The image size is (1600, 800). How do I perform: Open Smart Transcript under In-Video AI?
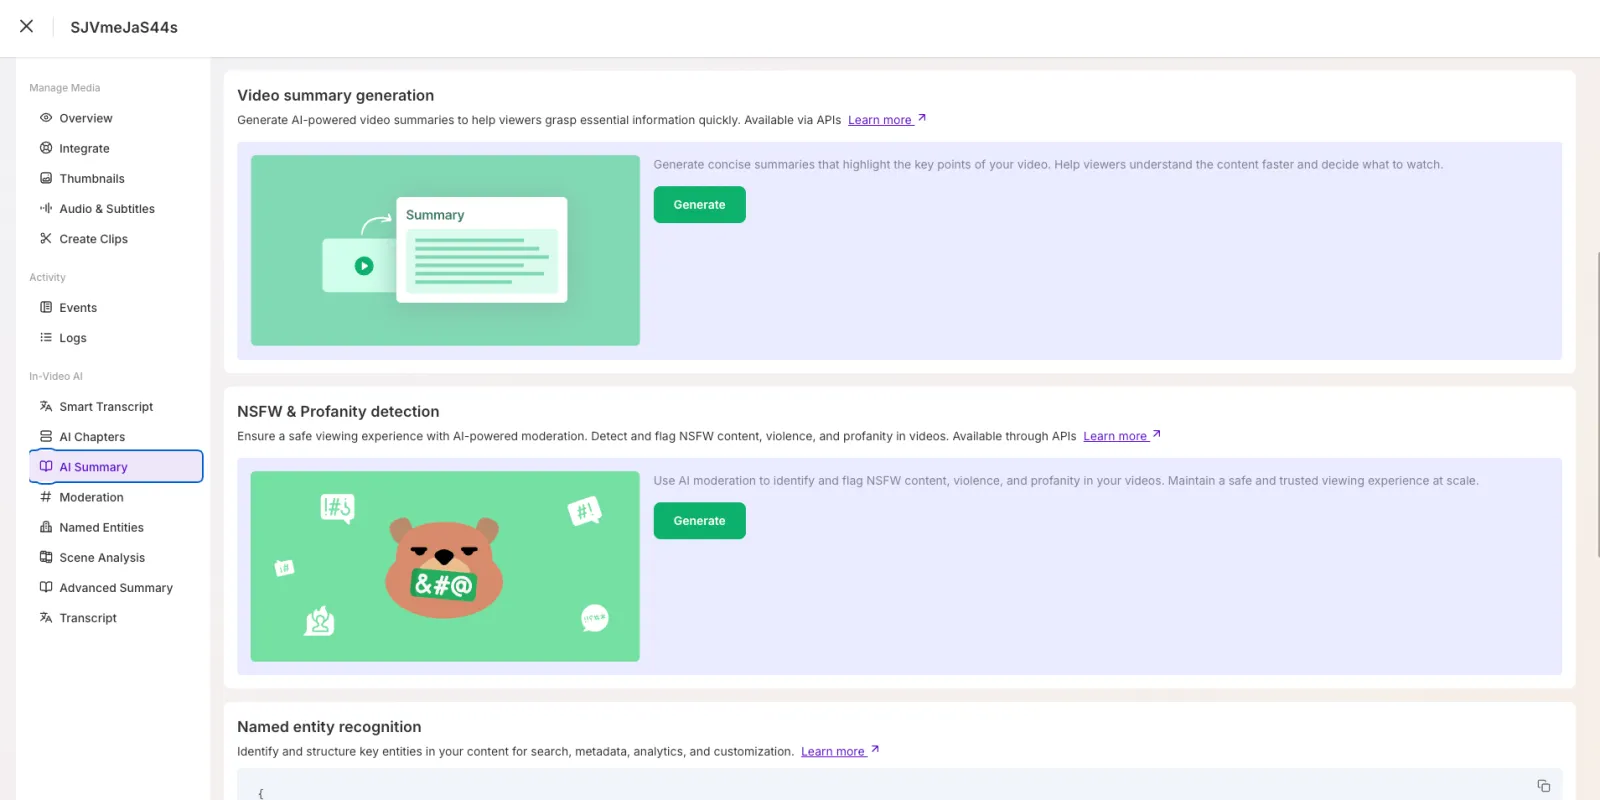pyautogui.click(x=116, y=406)
